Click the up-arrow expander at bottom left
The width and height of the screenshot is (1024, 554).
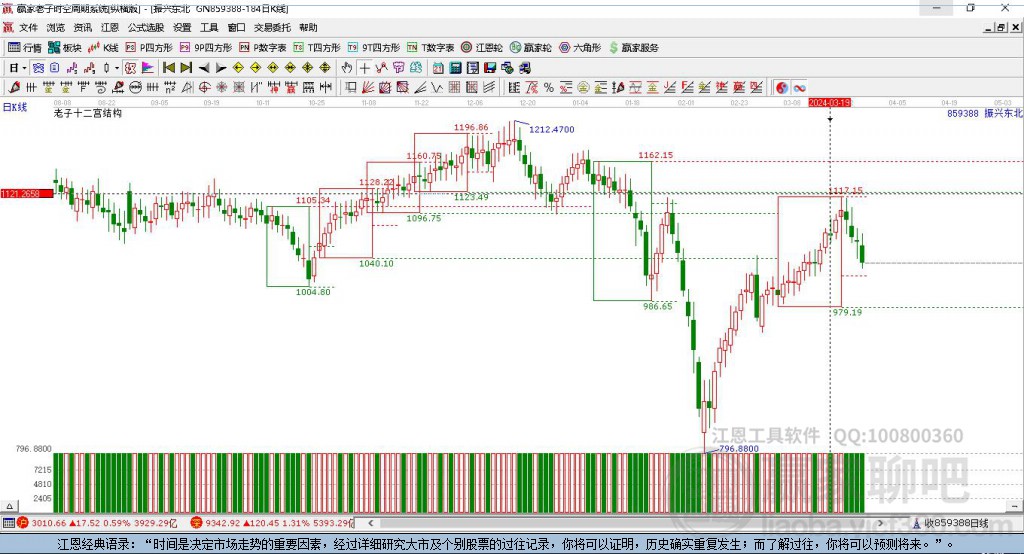tap(9, 506)
